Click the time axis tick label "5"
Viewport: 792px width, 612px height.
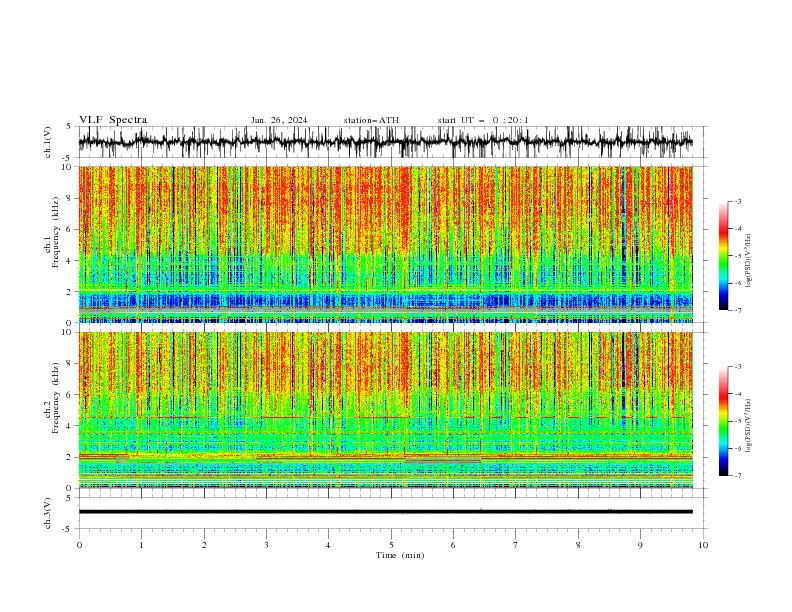391,545
